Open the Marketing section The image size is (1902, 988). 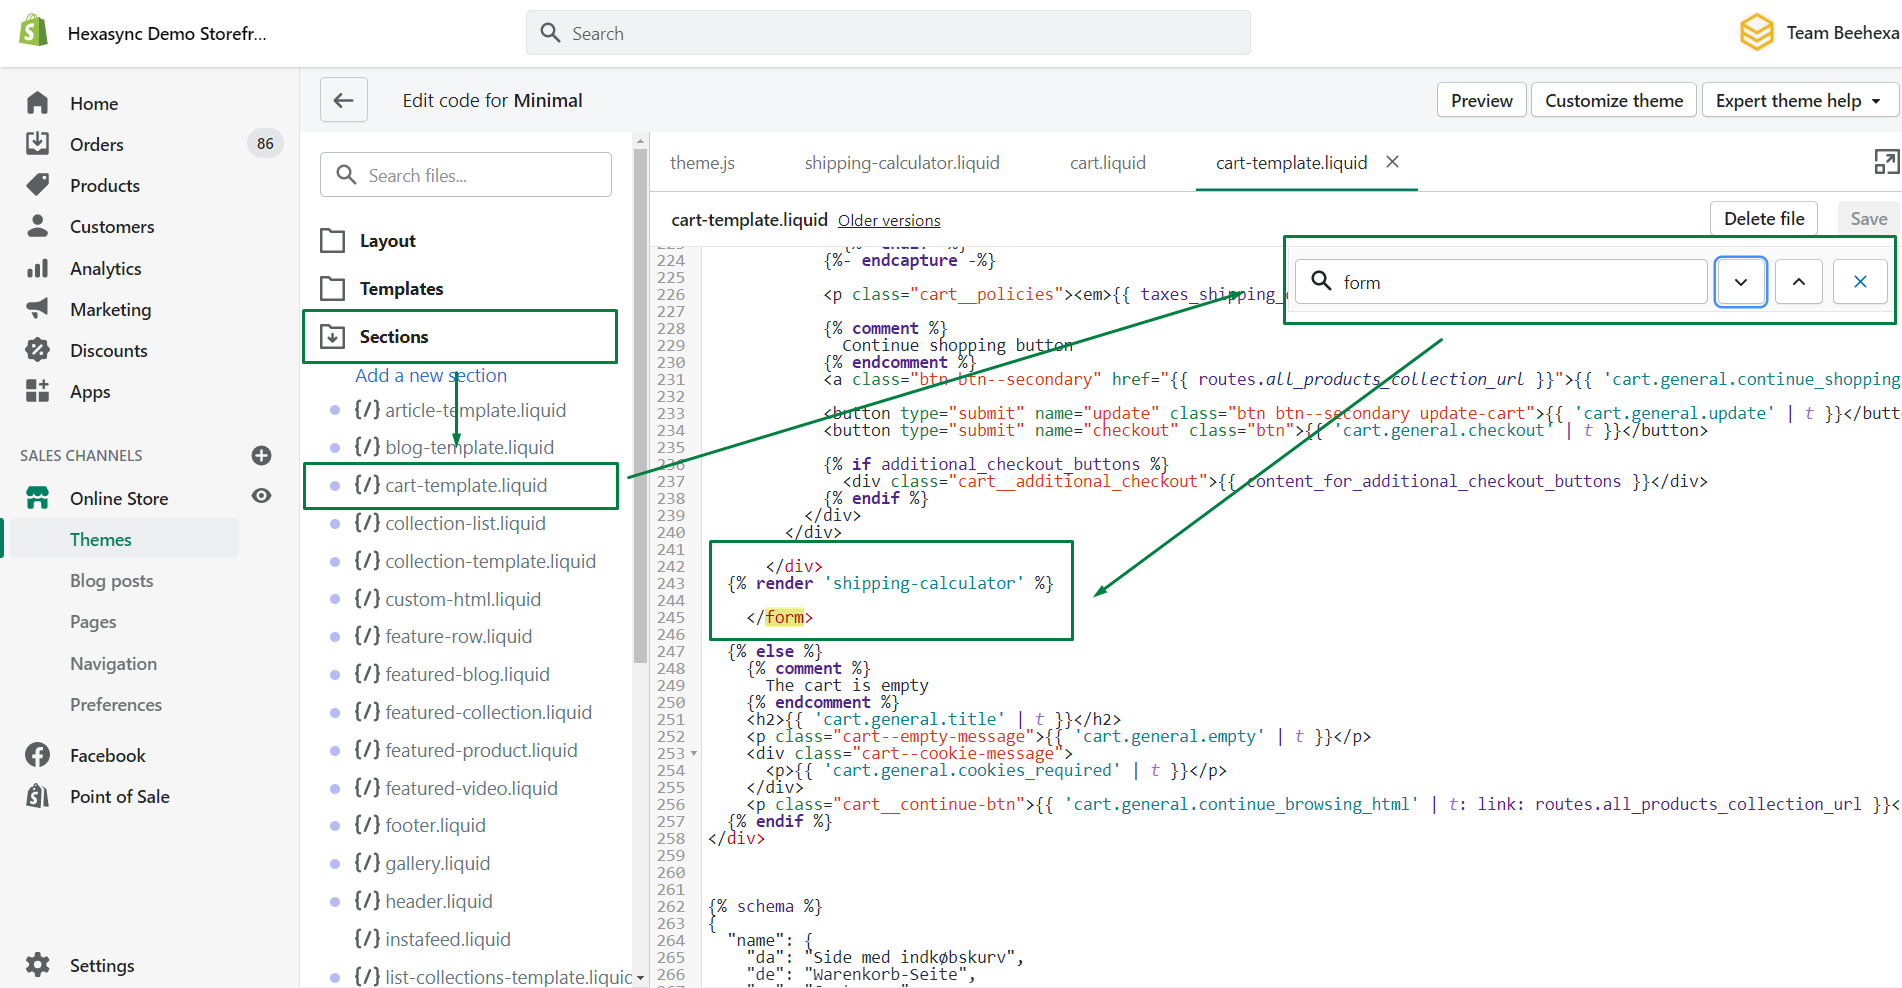click(x=111, y=309)
